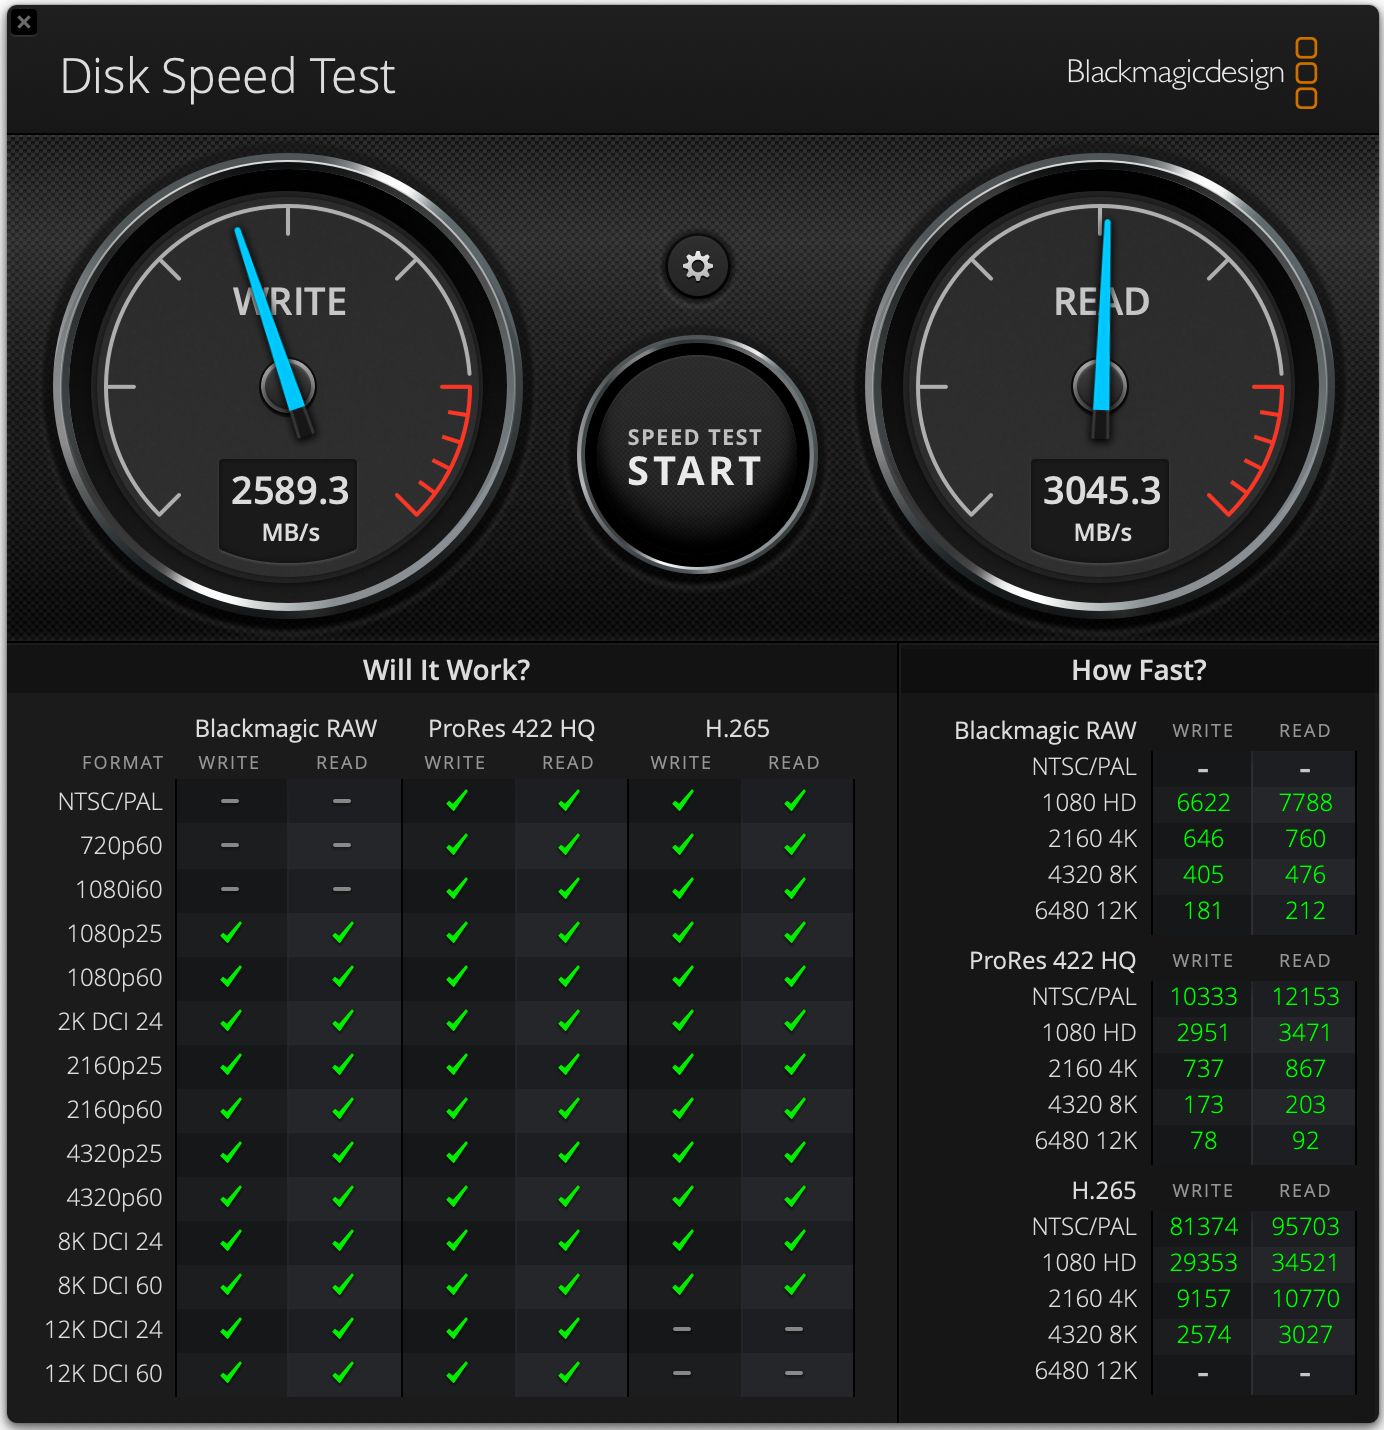Viewport: 1384px width, 1430px height.
Task: Click the H.265 section heading in How Fast
Action: point(1104,1191)
